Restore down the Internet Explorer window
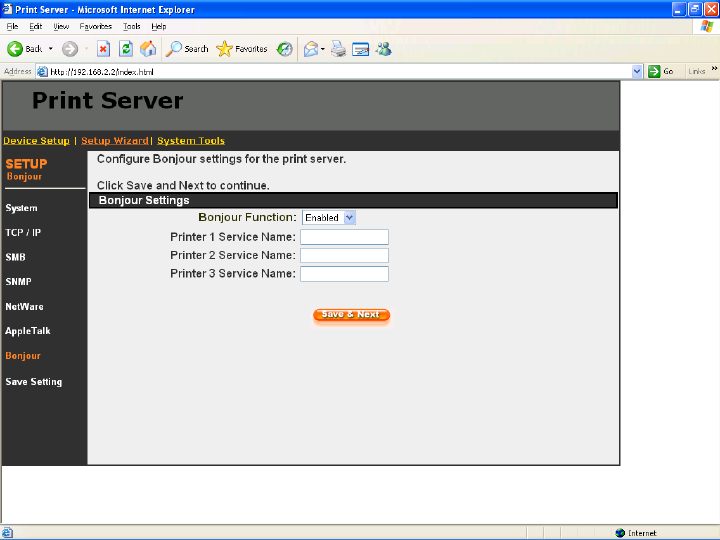Image resolution: width=720 pixels, height=540 pixels. (x=695, y=9)
